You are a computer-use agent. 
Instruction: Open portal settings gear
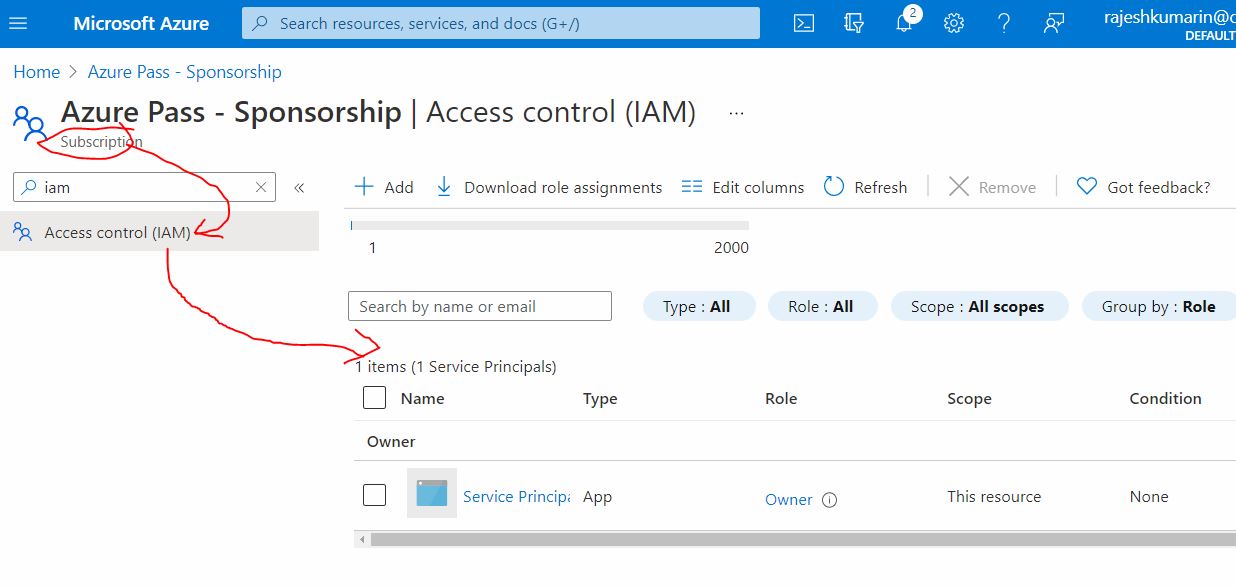click(x=954, y=23)
